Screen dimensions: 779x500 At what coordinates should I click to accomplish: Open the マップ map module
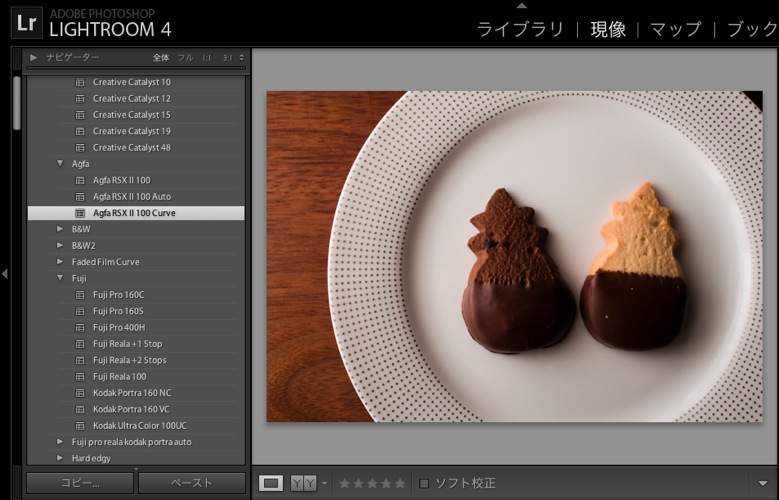(676, 29)
